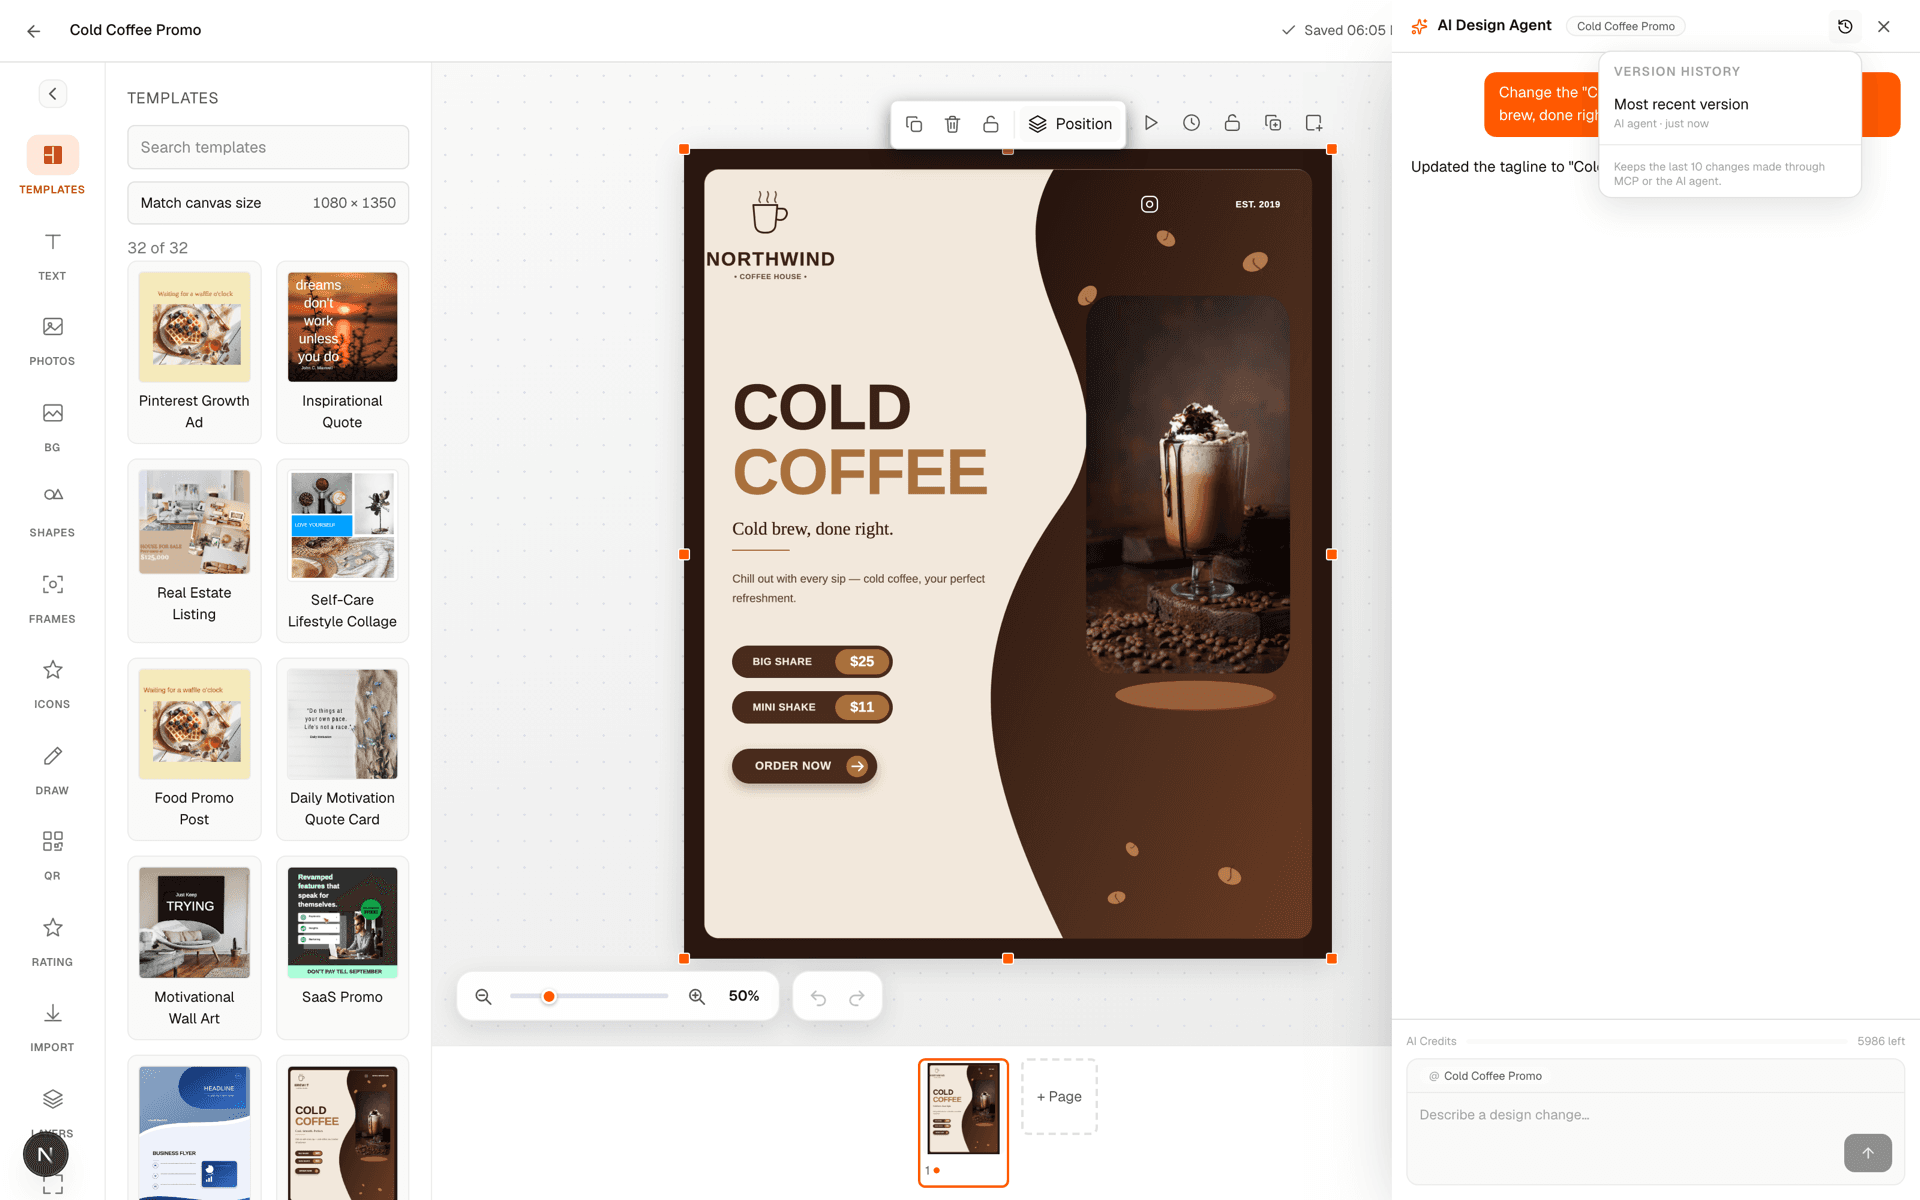Open the Position dropdown
The height and width of the screenshot is (1200, 1920).
pos(1070,124)
